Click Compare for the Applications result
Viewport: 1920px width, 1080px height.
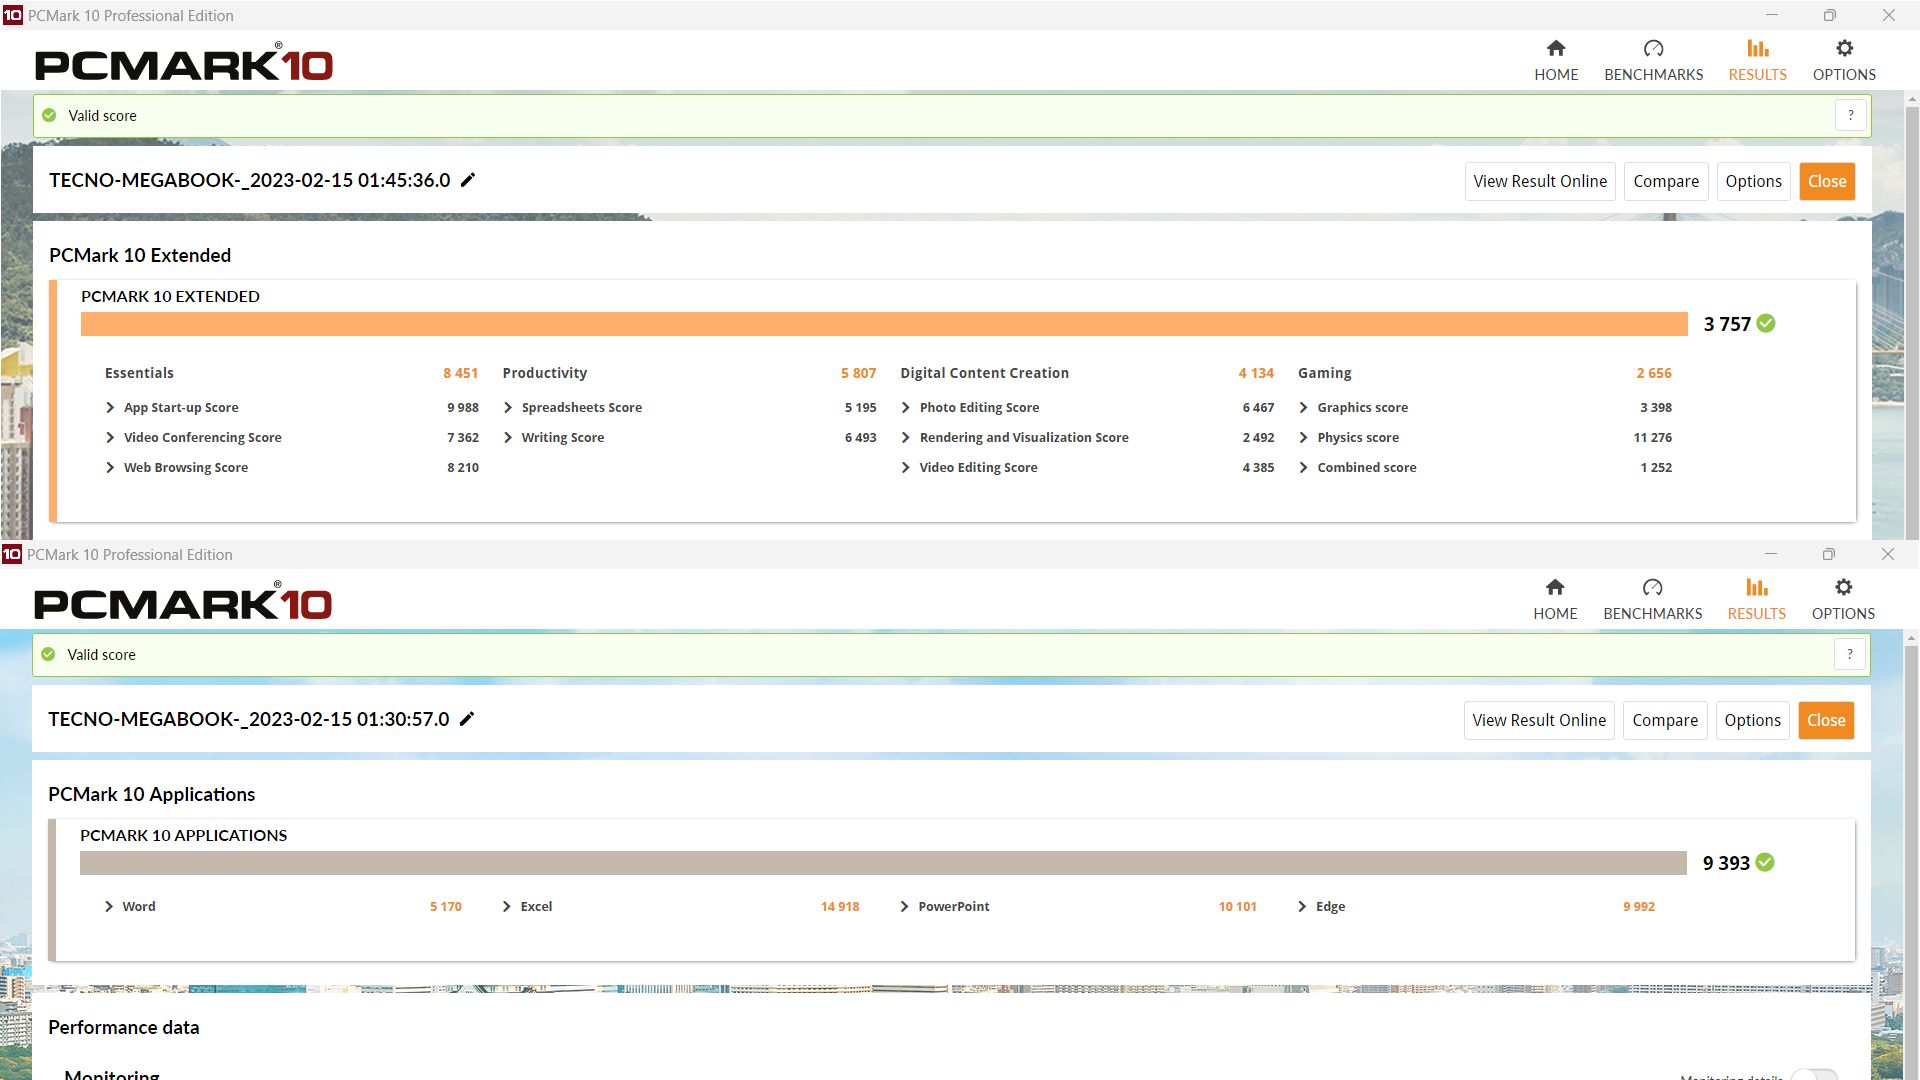pyautogui.click(x=1665, y=720)
